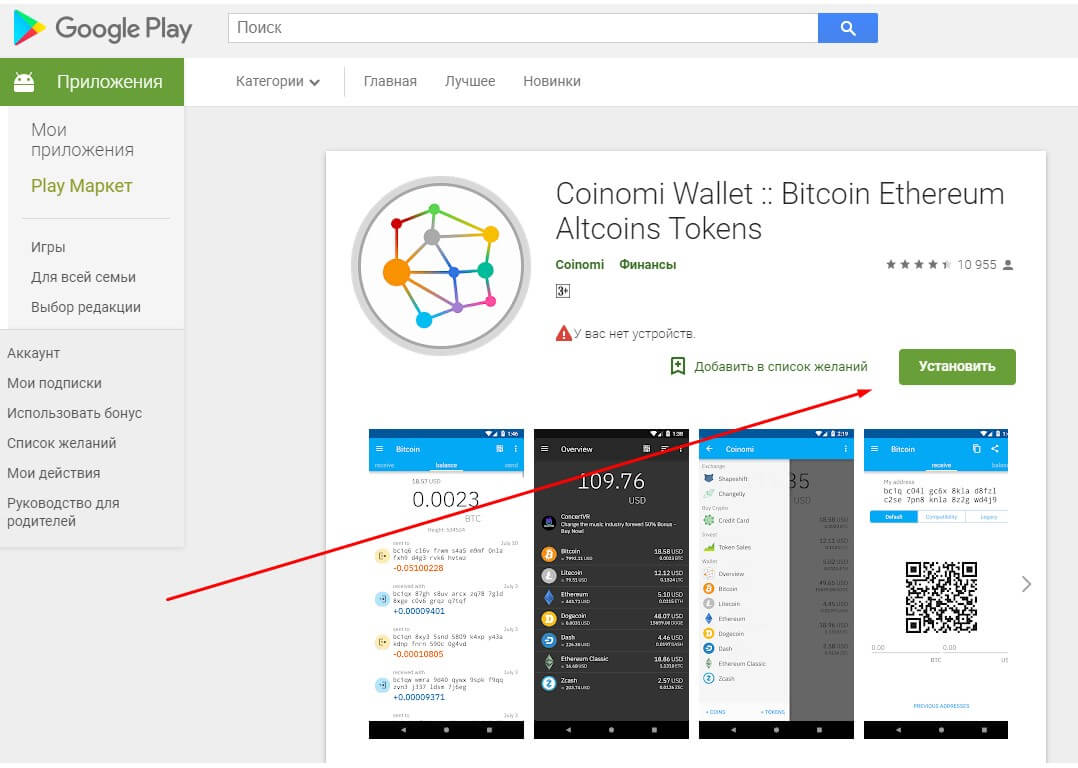The image size is (1078, 768).
Task: Open the Финансы category link
Action: tap(648, 265)
